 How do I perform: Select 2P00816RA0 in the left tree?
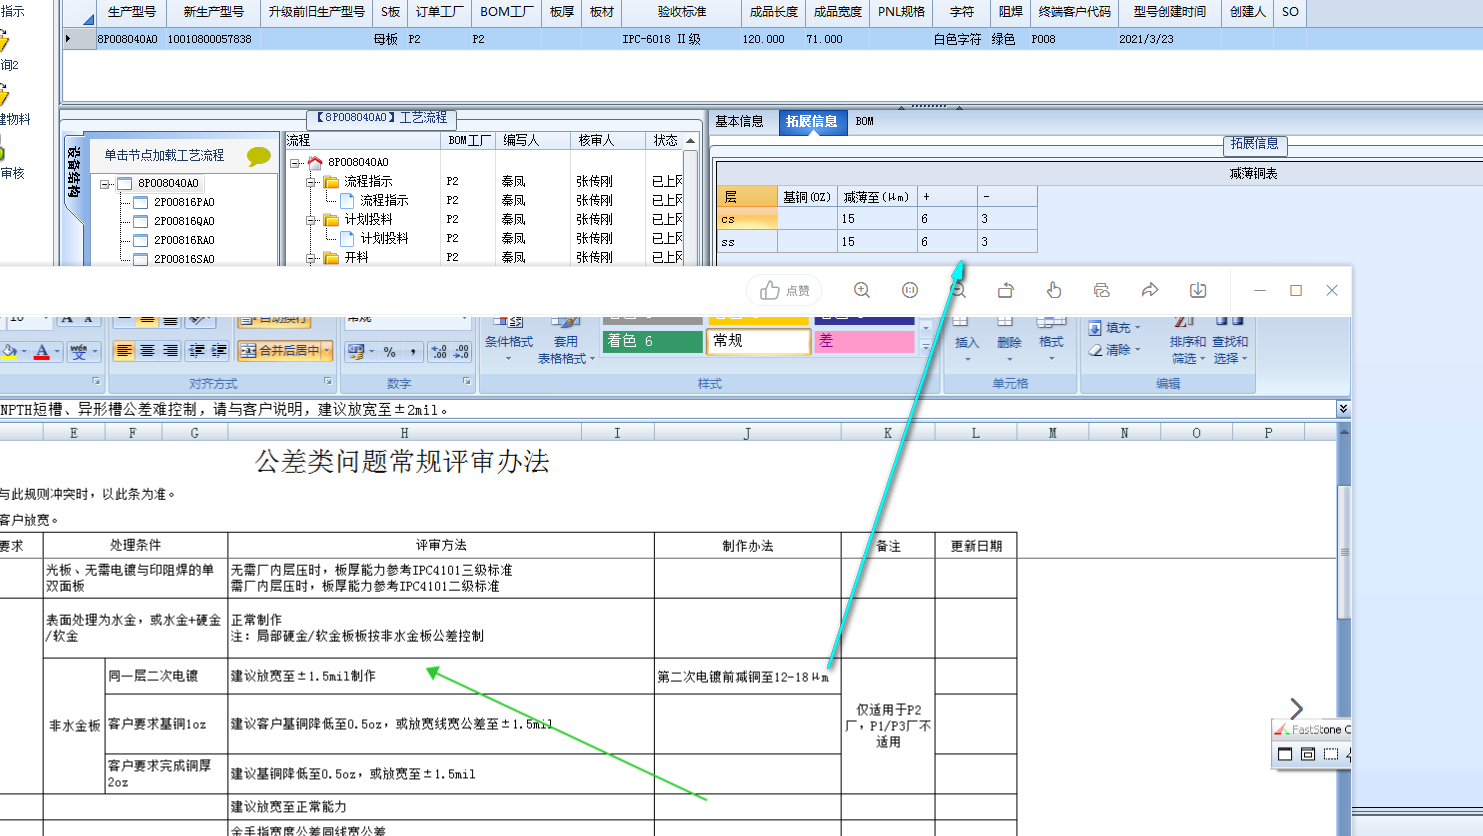[x=184, y=241]
